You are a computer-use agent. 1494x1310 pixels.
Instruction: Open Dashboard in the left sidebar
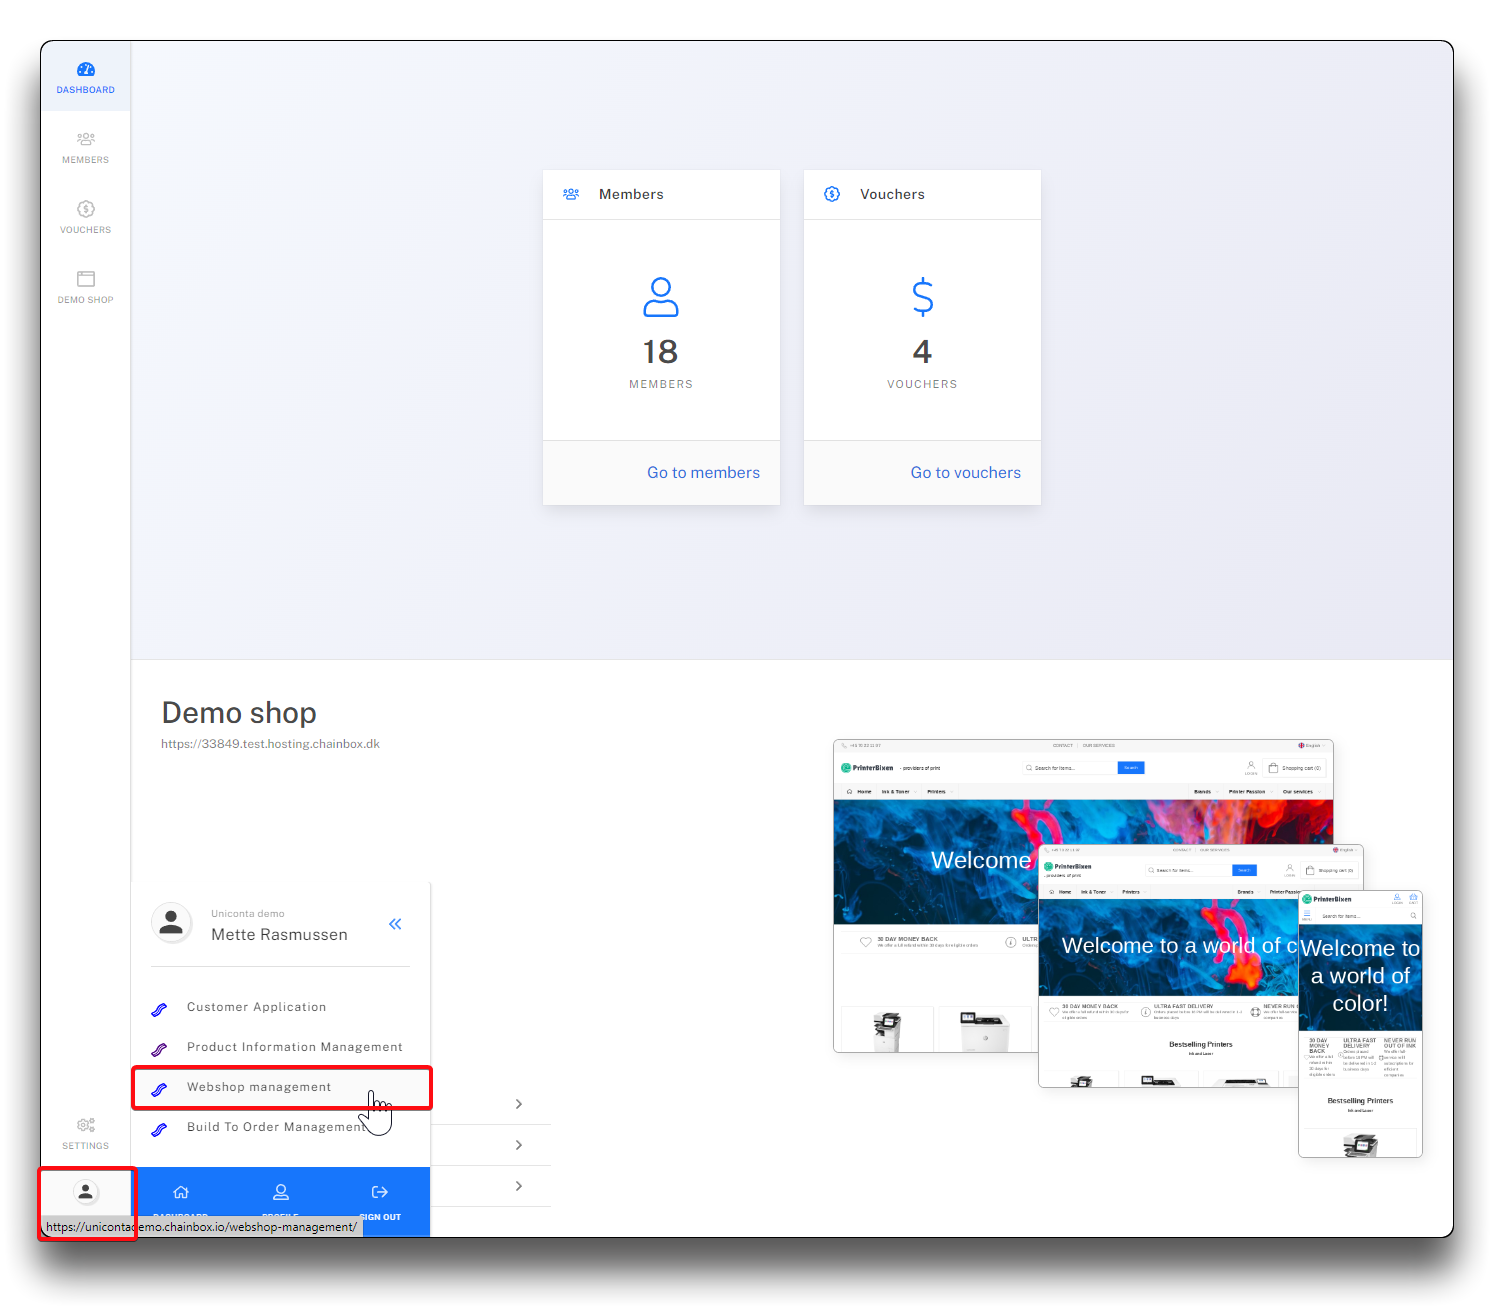click(x=86, y=77)
